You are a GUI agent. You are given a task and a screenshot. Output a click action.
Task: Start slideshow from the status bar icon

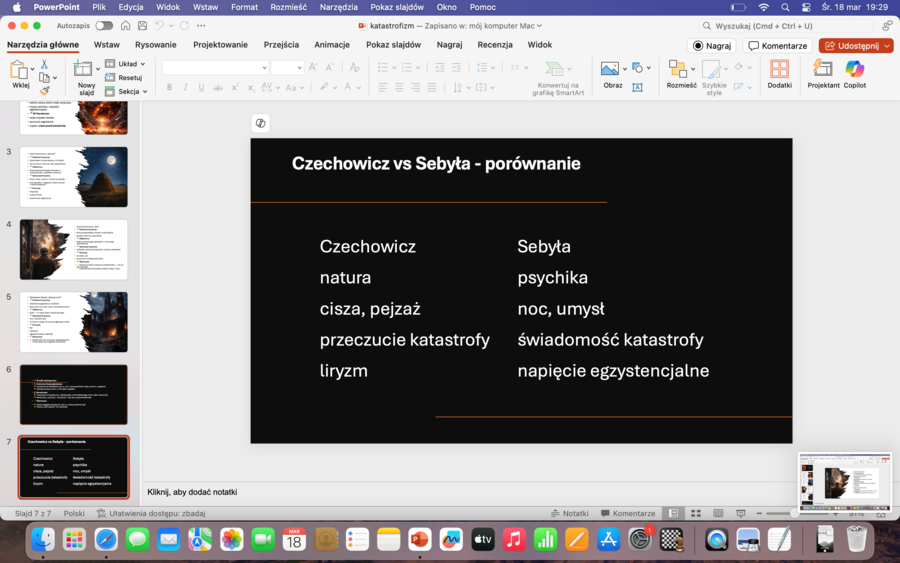[743, 513]
